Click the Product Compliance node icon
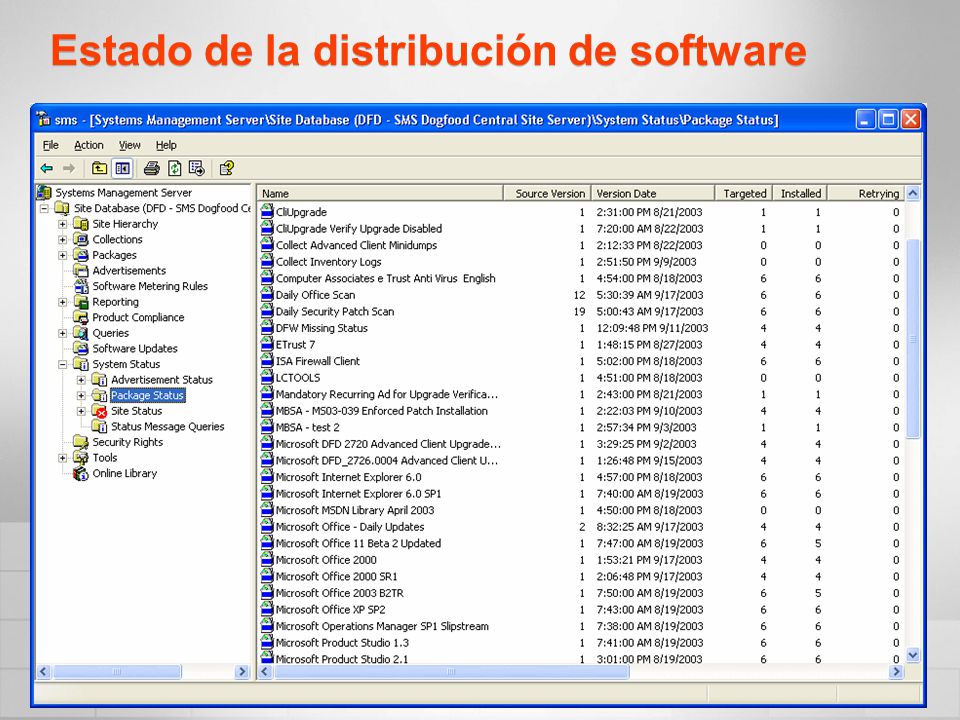The height and width of the screenshot is (720, 960). [81, 317]
